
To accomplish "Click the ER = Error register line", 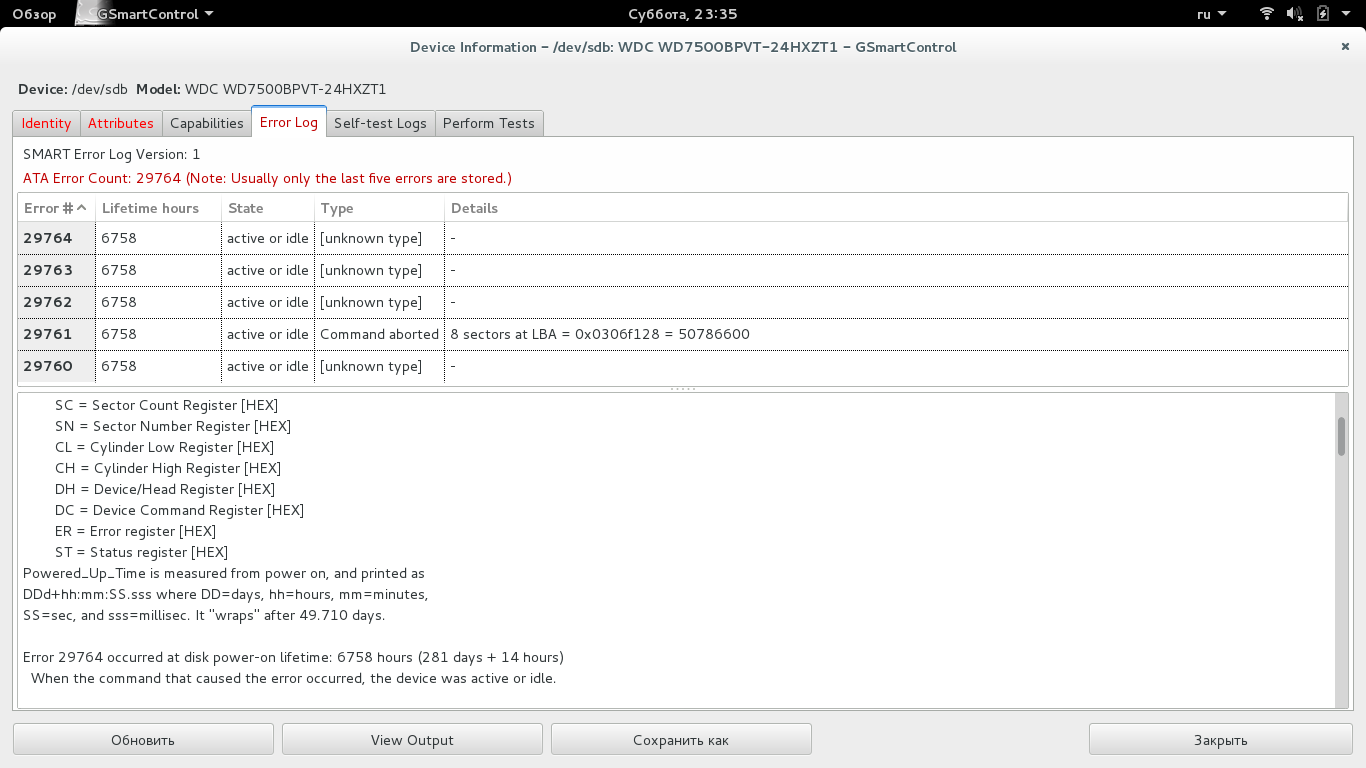I will pos(135,531).
